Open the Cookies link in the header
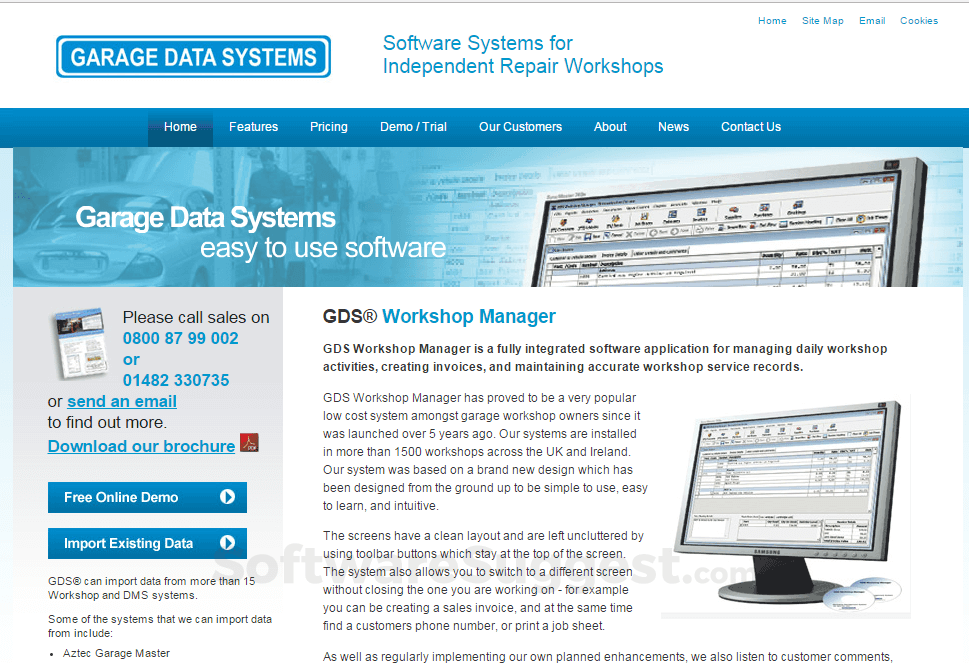The width and height of the screenshot is (969, 663). pos(918,20)
